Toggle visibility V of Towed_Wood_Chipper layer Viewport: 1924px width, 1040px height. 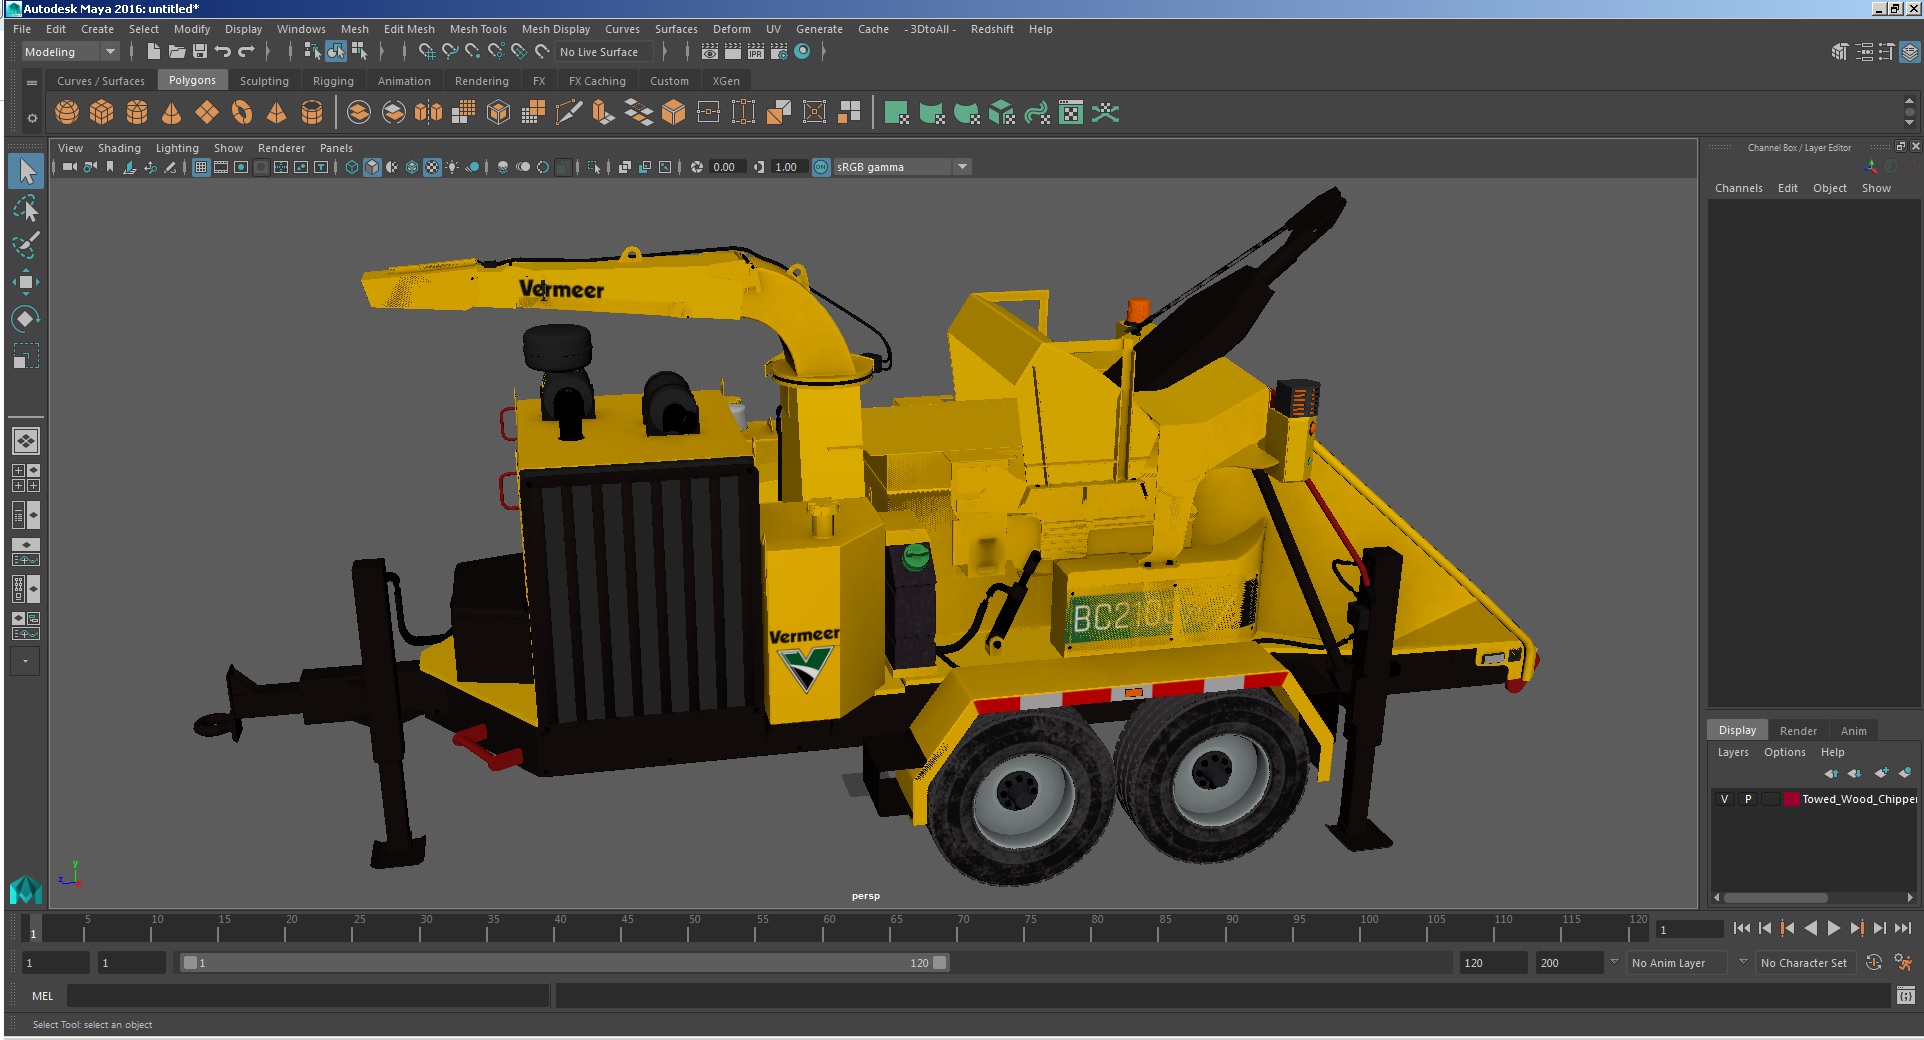pyautogui.click(x=1724, y=799)
